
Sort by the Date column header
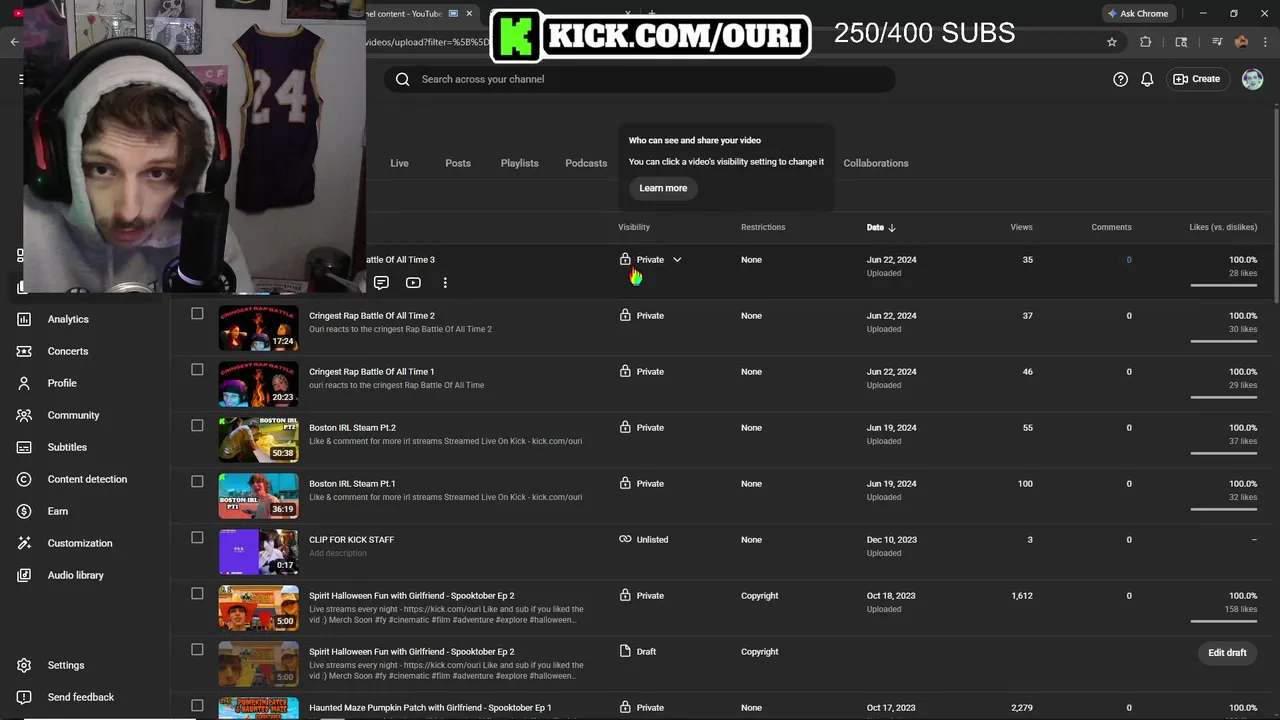coord(881,227)
